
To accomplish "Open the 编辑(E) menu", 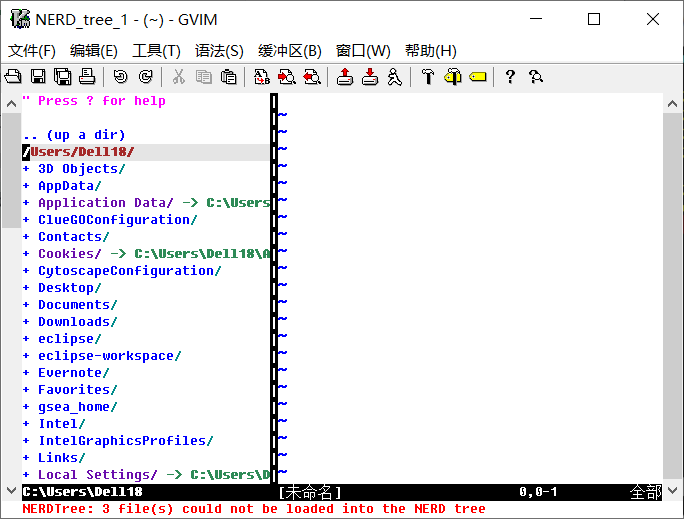I will [94, 51].
